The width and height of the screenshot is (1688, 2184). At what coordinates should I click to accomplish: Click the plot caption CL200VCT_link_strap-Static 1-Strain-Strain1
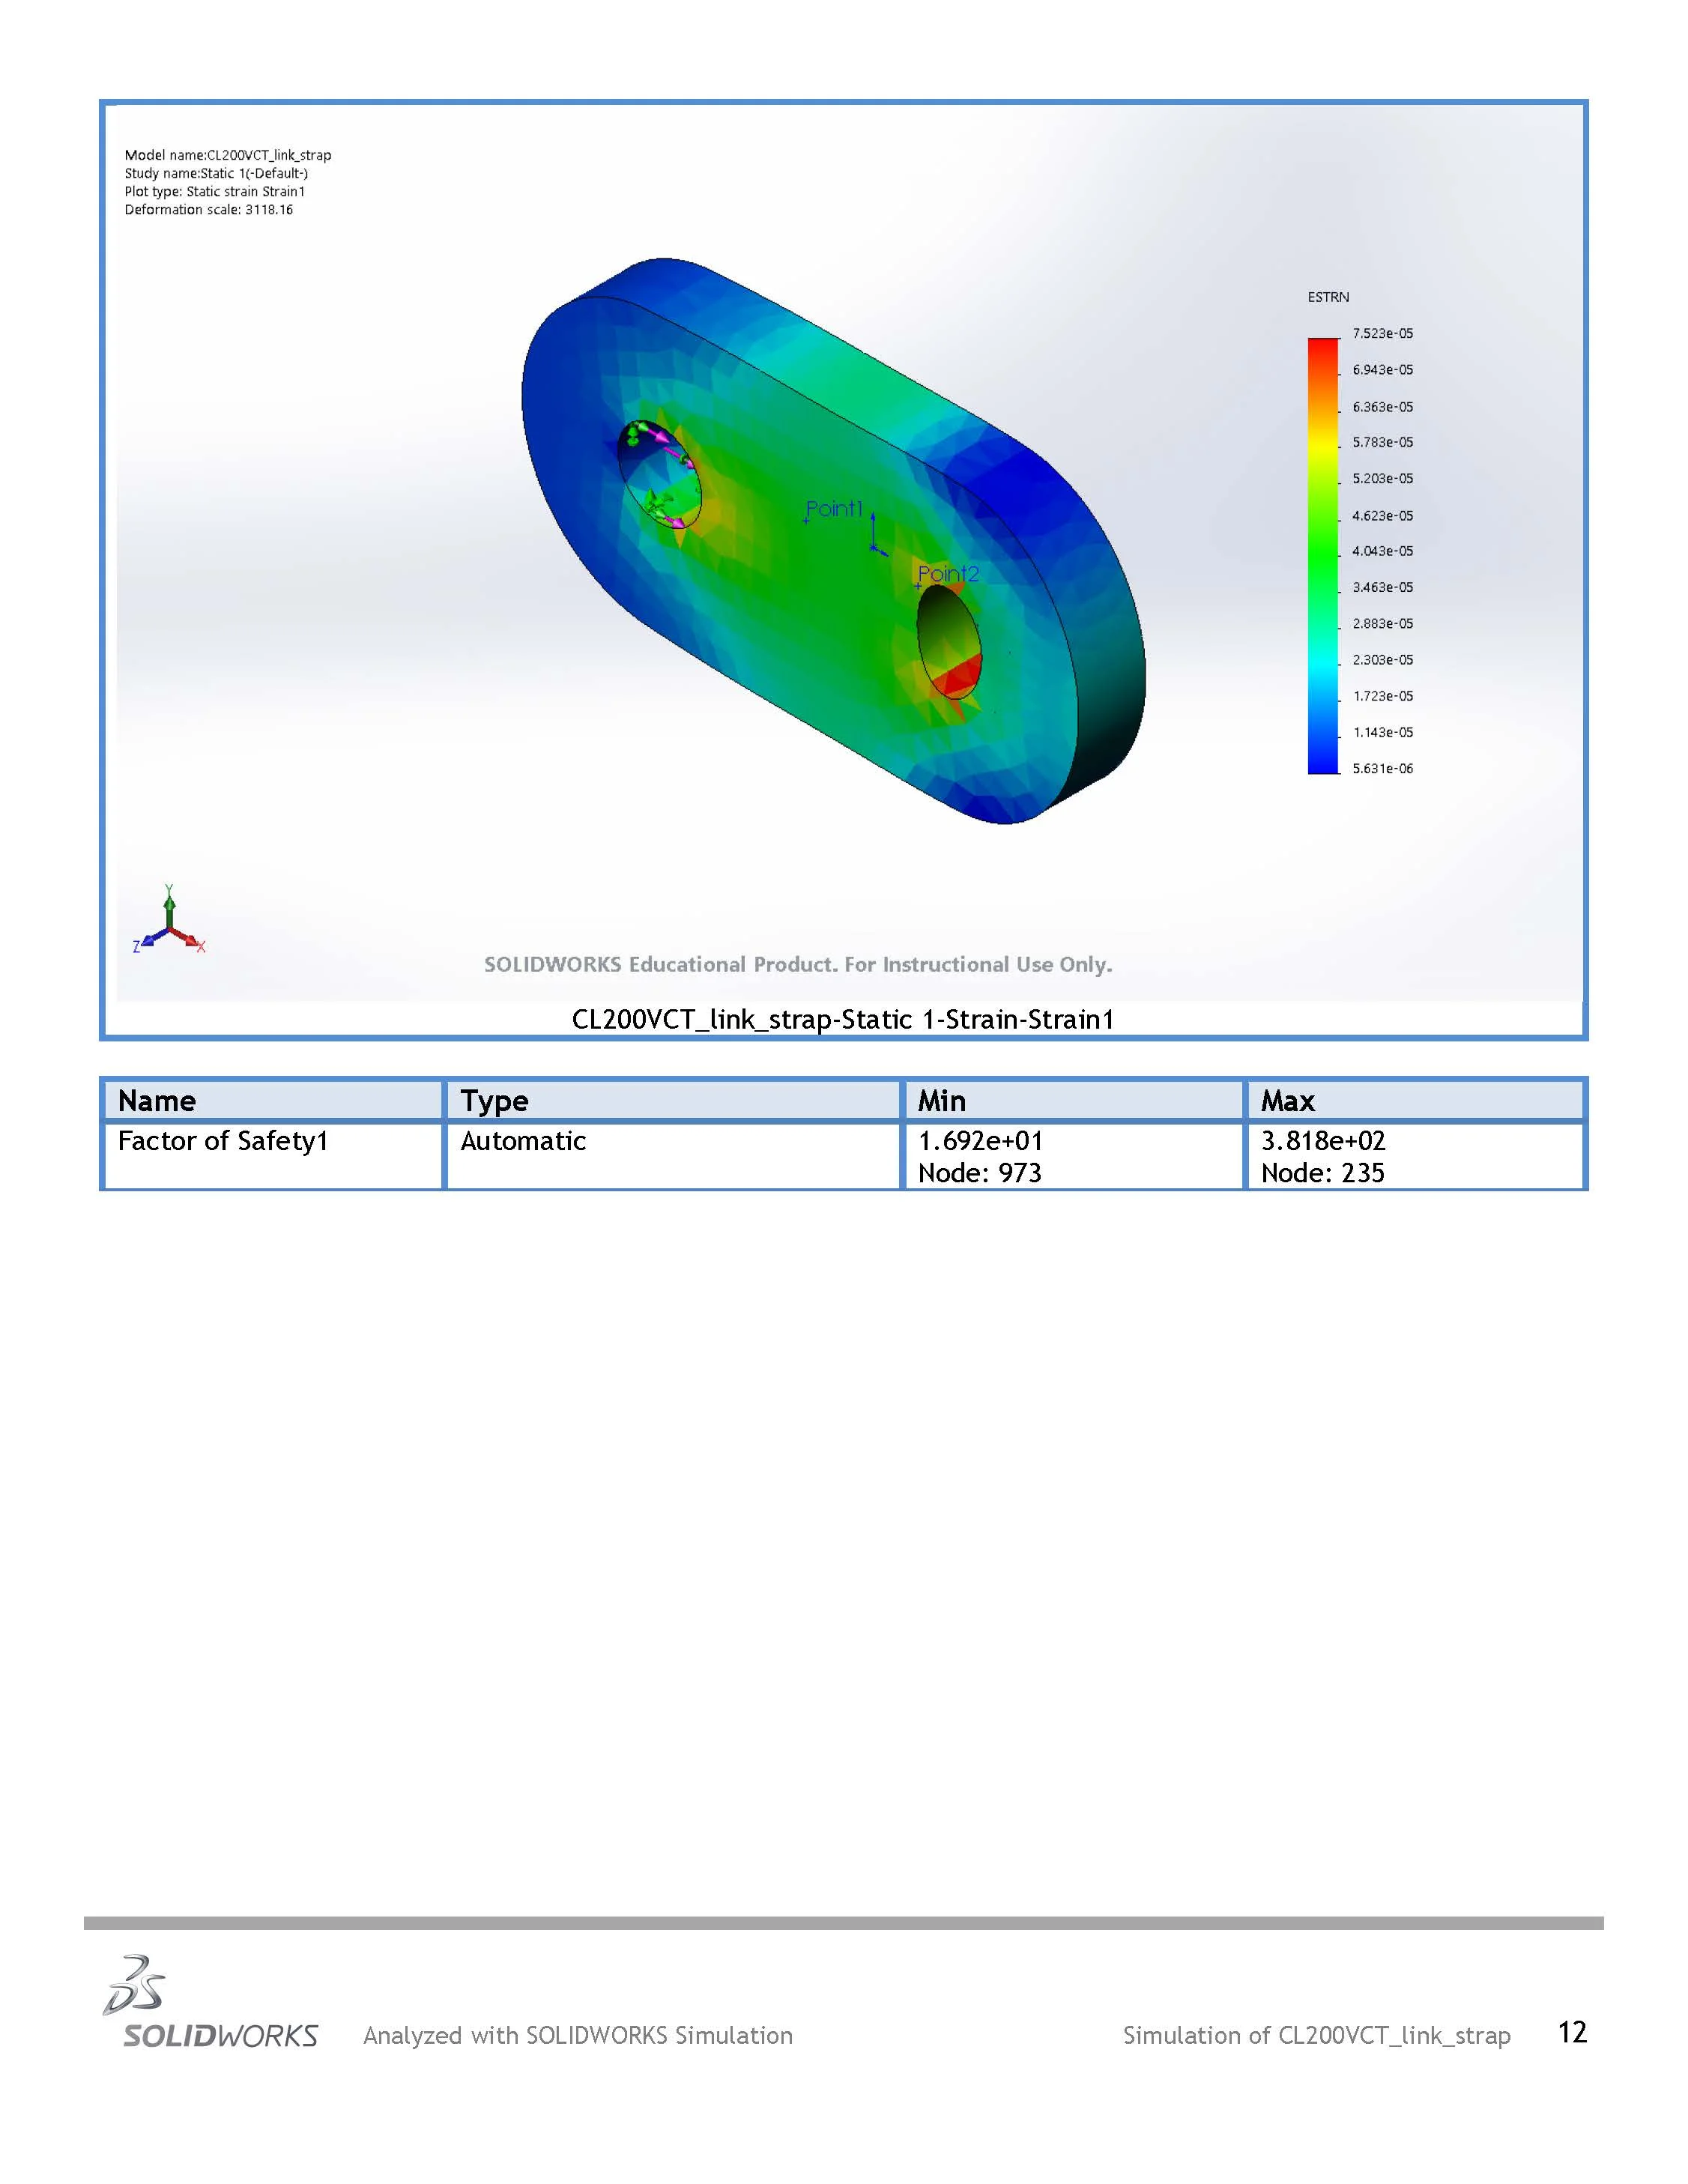click(x=842, y=1019)
